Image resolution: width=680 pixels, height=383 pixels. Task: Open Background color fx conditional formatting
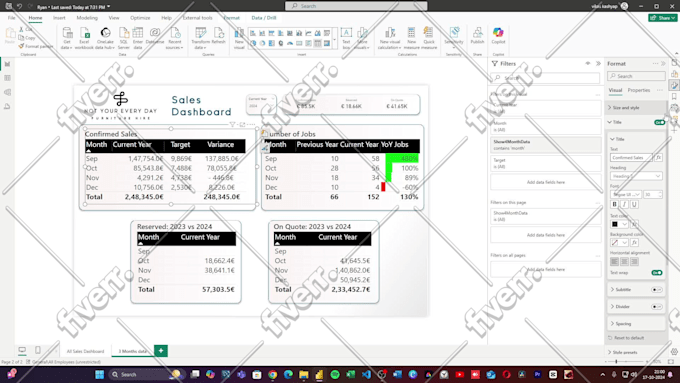[634, 242]
